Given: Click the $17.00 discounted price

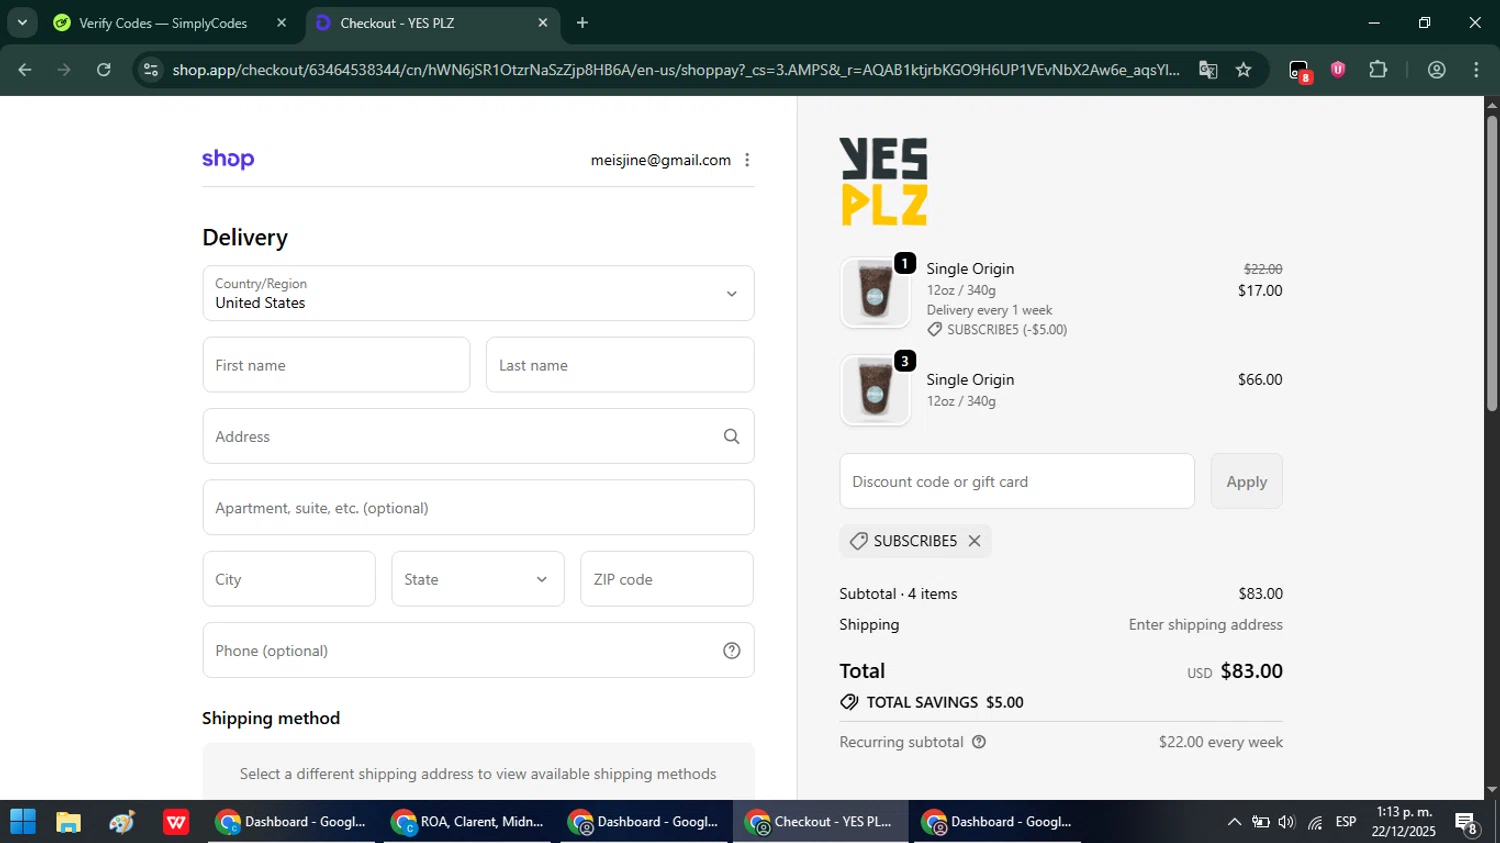Looking at the screenshot, I should click(1260, 291).
